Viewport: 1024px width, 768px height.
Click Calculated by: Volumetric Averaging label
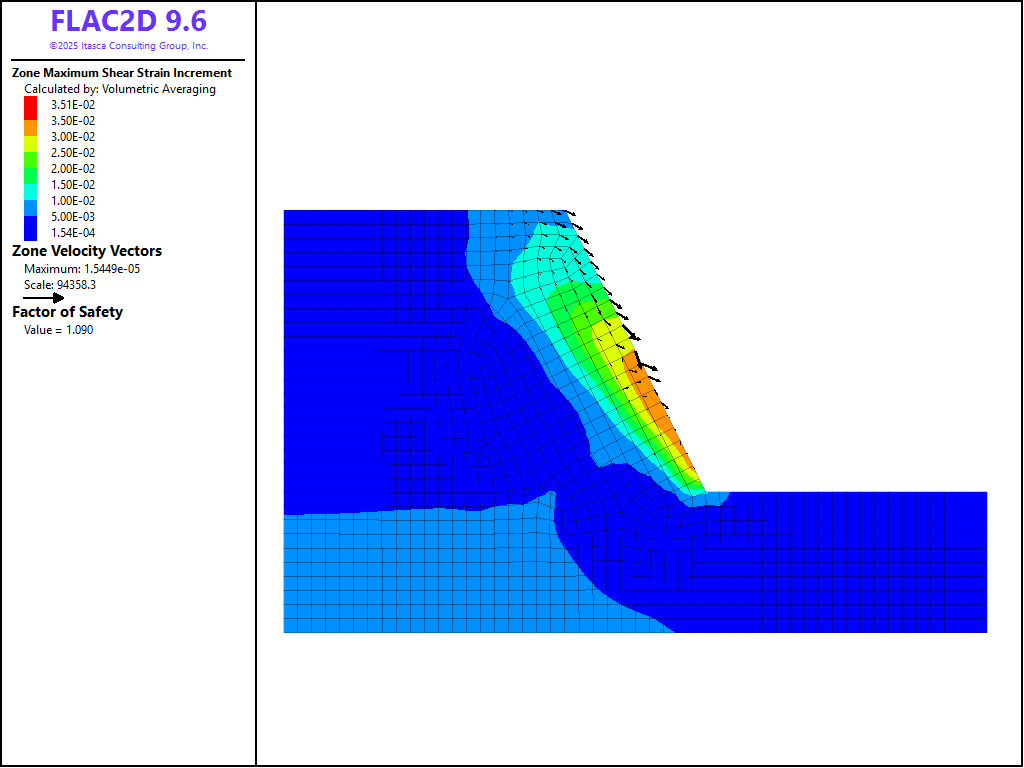pyautogui.click(x=120, y=89)
